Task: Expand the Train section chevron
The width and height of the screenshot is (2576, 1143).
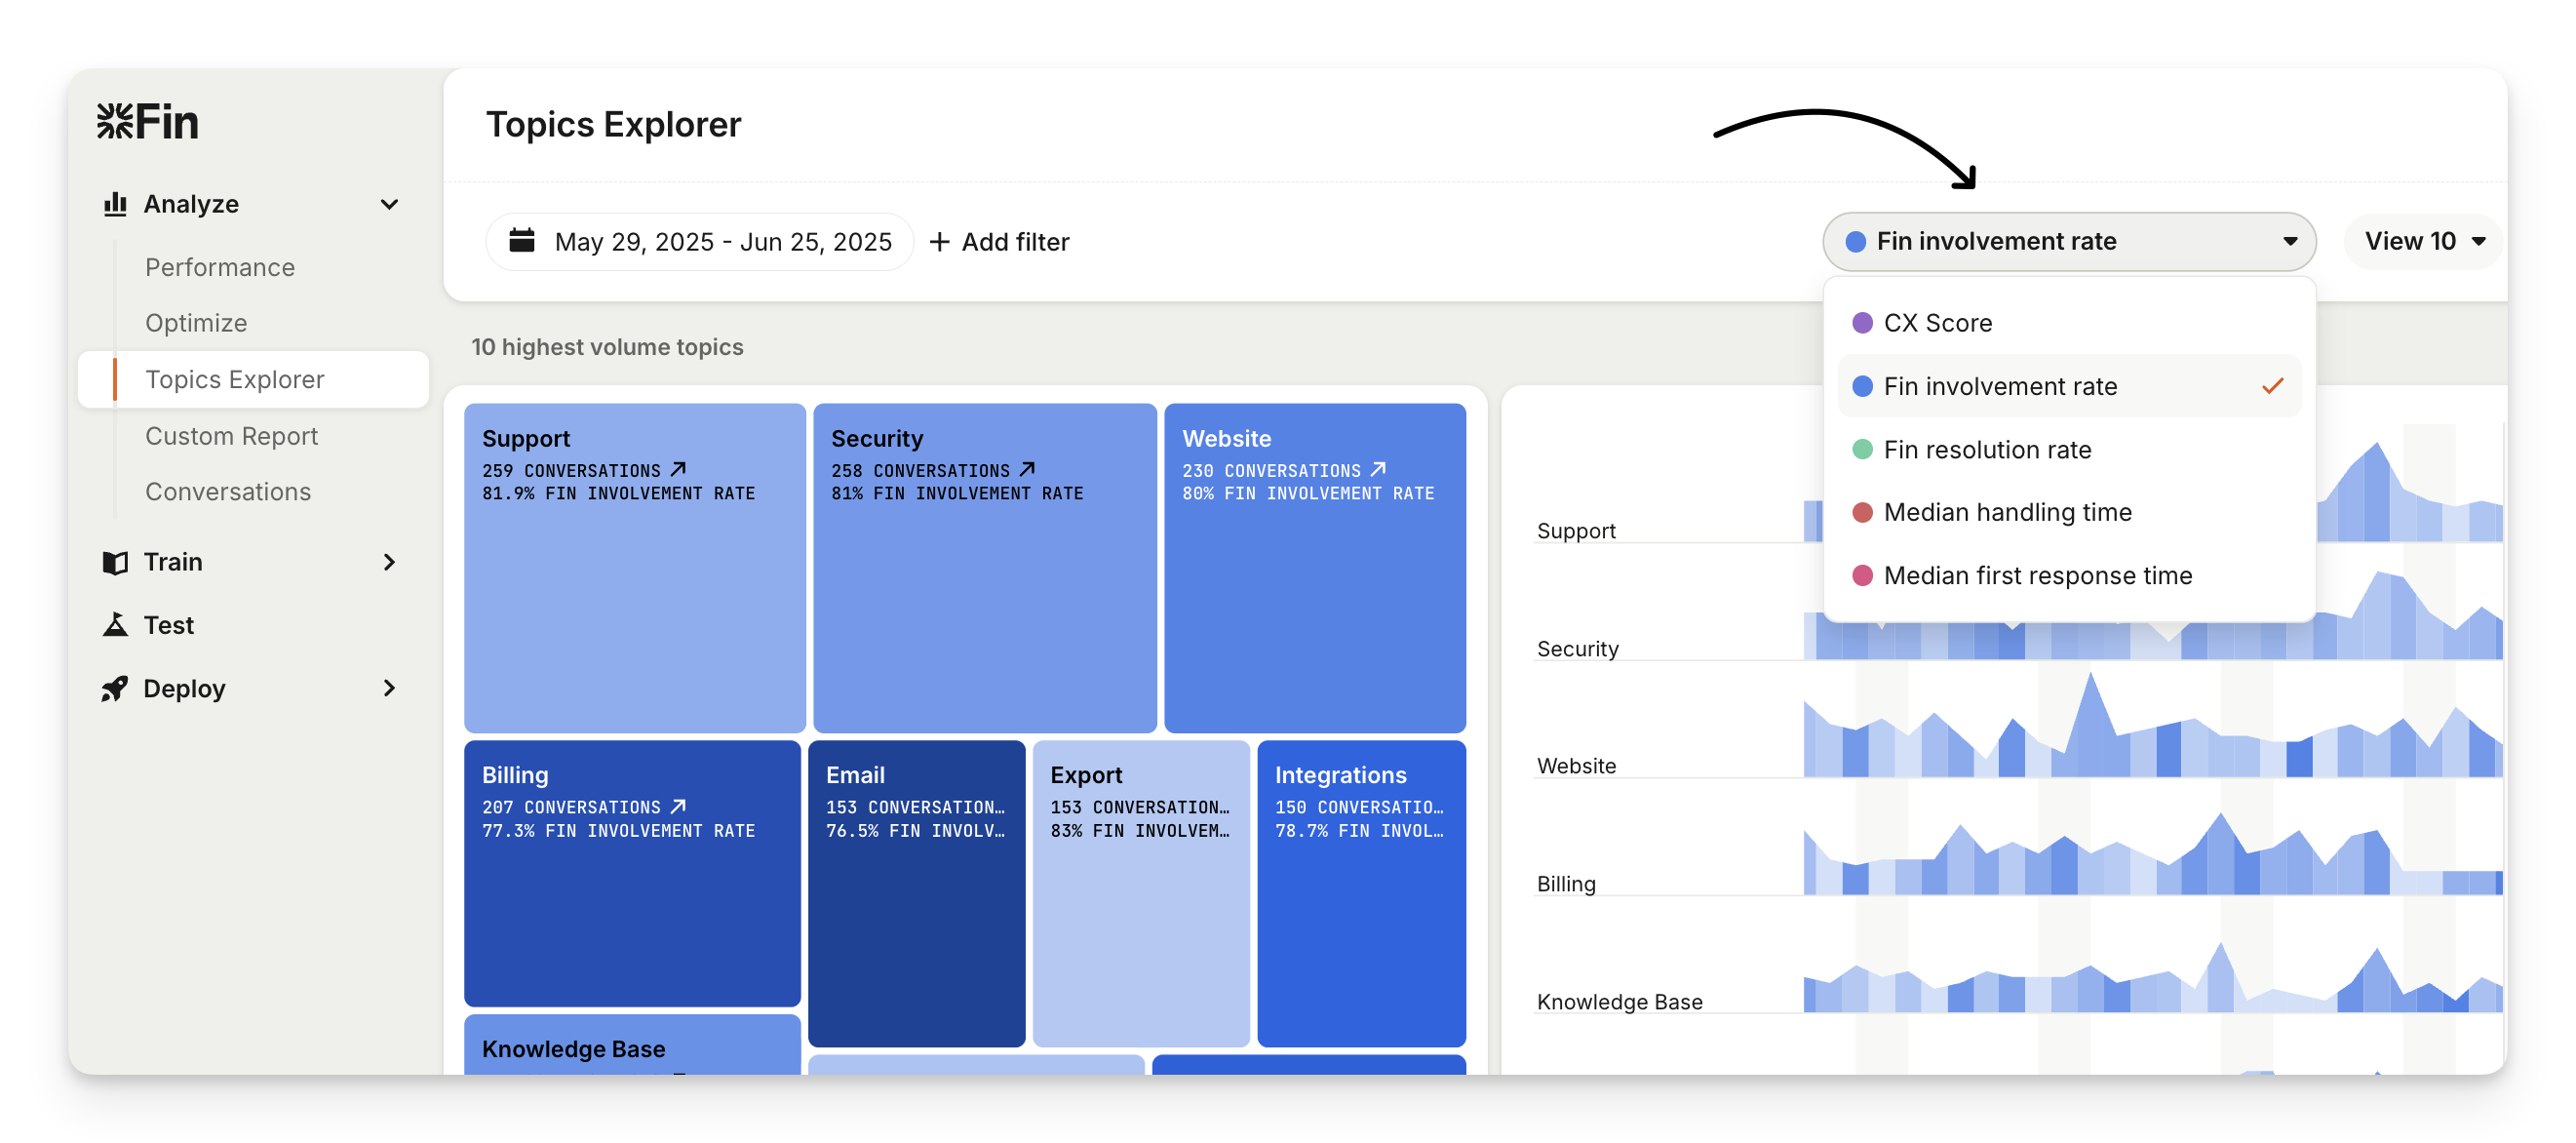Action: click(389, 562)
